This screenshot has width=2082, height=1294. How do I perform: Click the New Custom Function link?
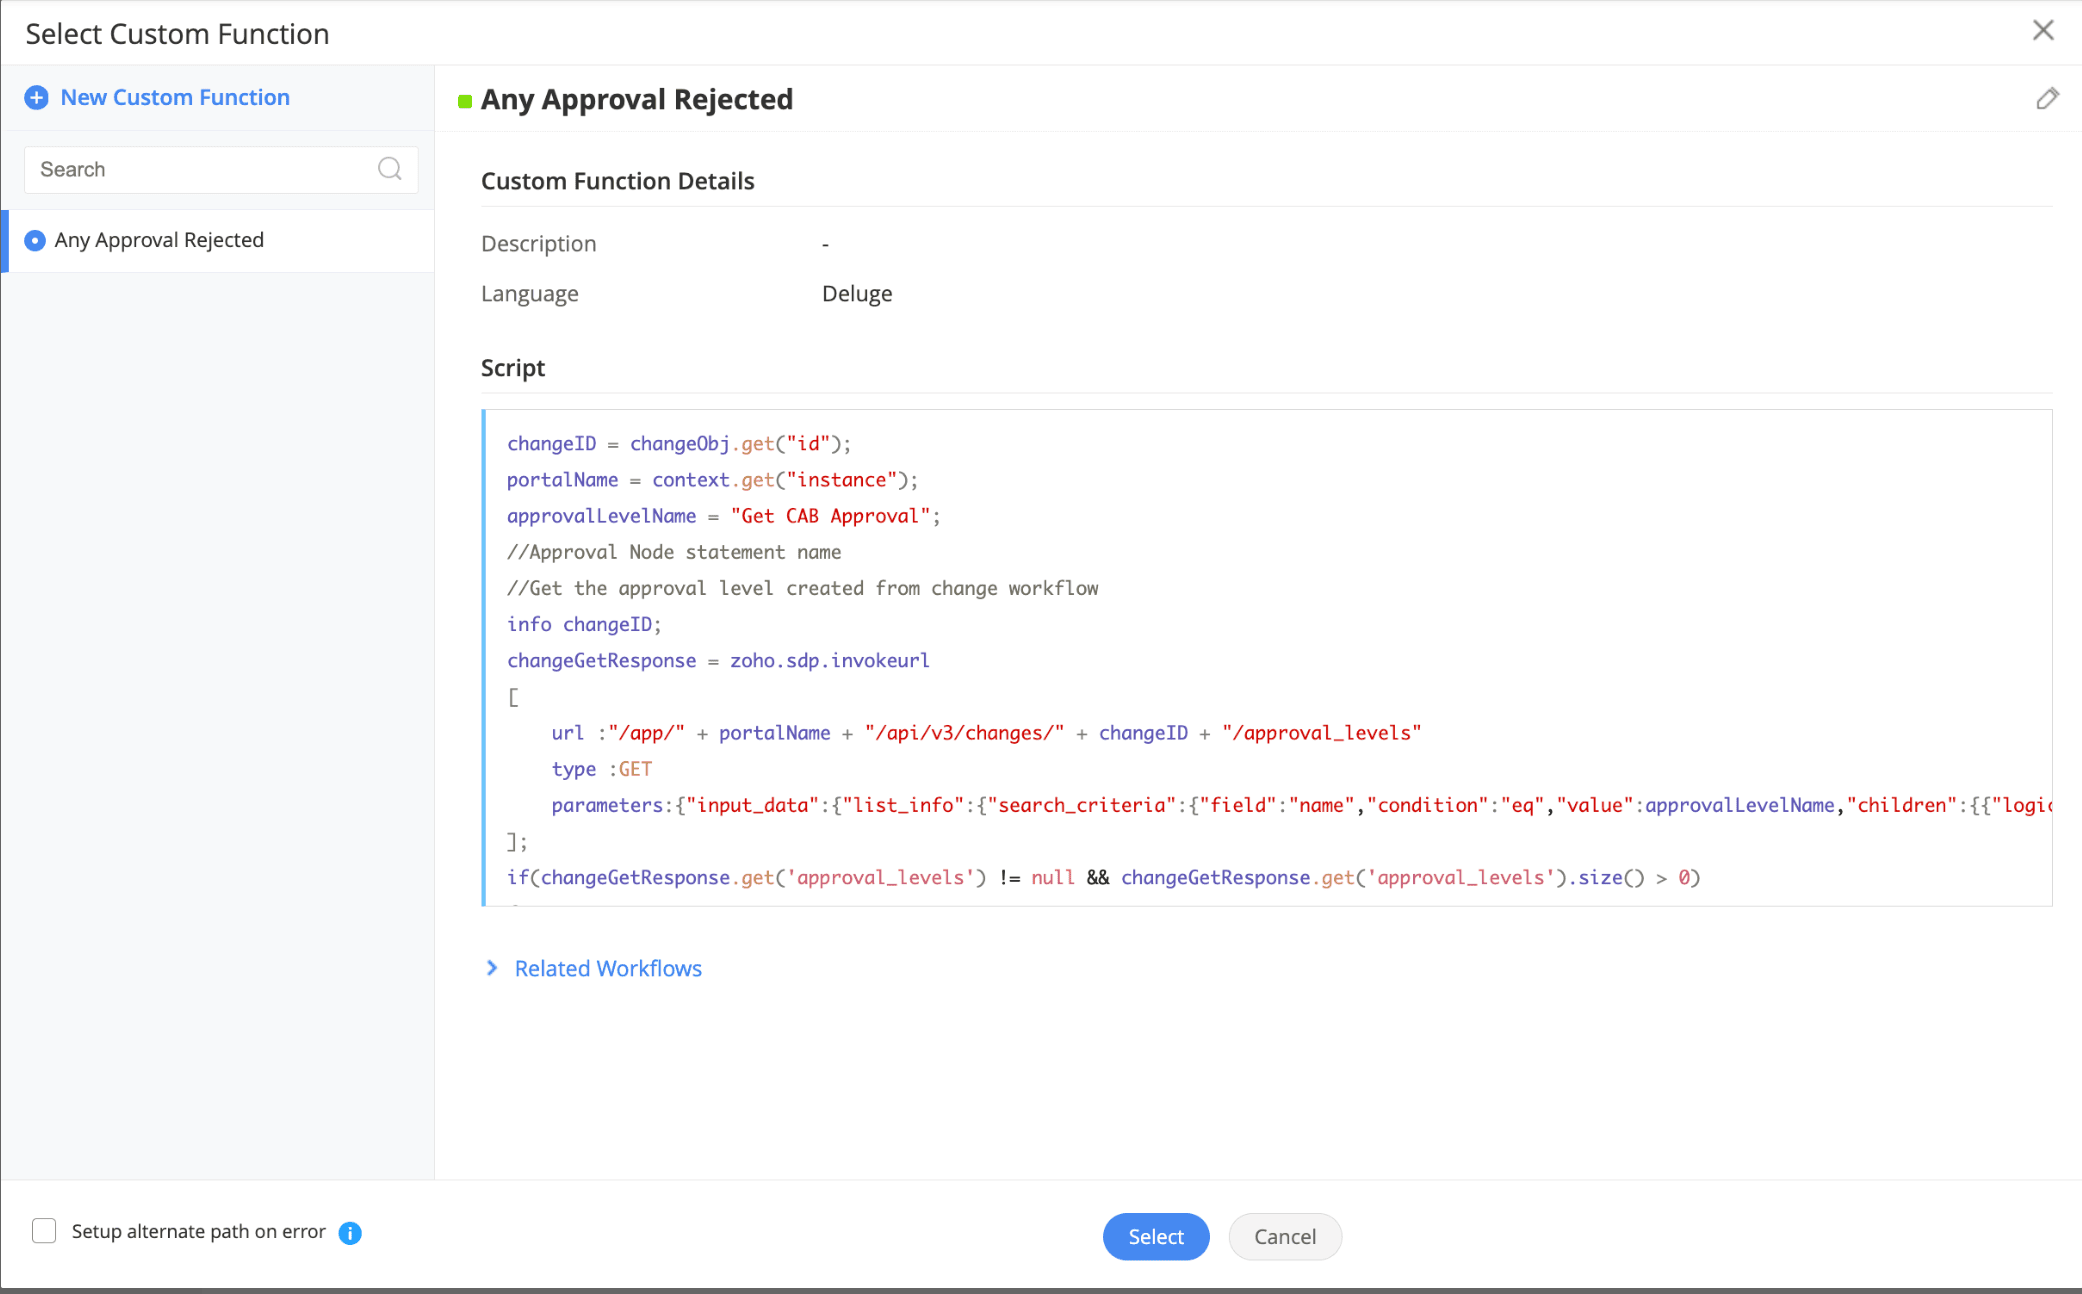pyautogui.click(x=175, y=98)
